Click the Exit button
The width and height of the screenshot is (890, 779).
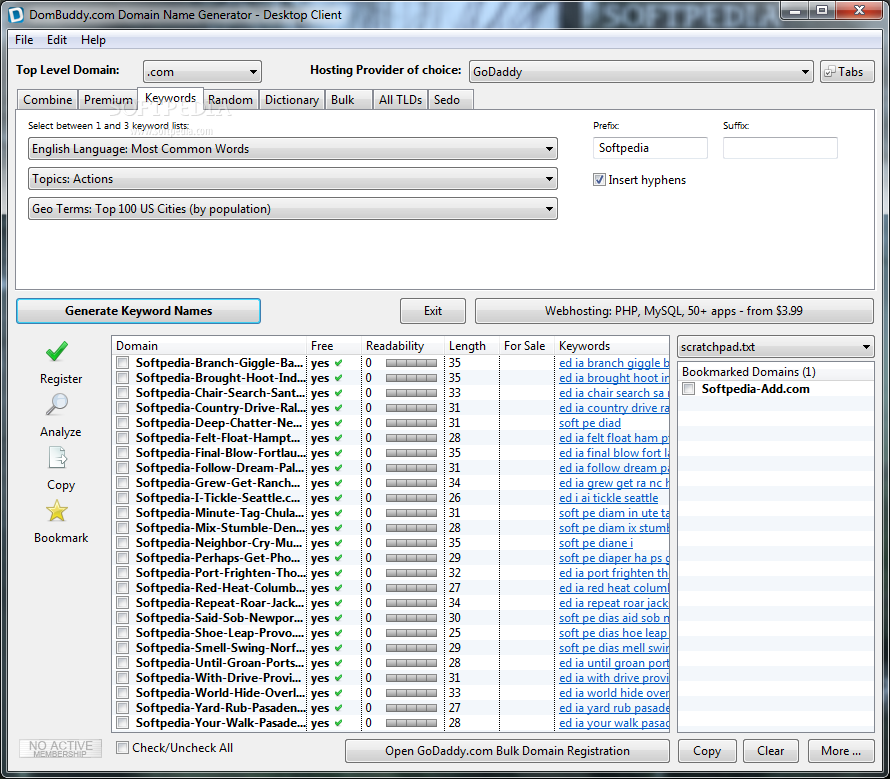coord(433,311)
